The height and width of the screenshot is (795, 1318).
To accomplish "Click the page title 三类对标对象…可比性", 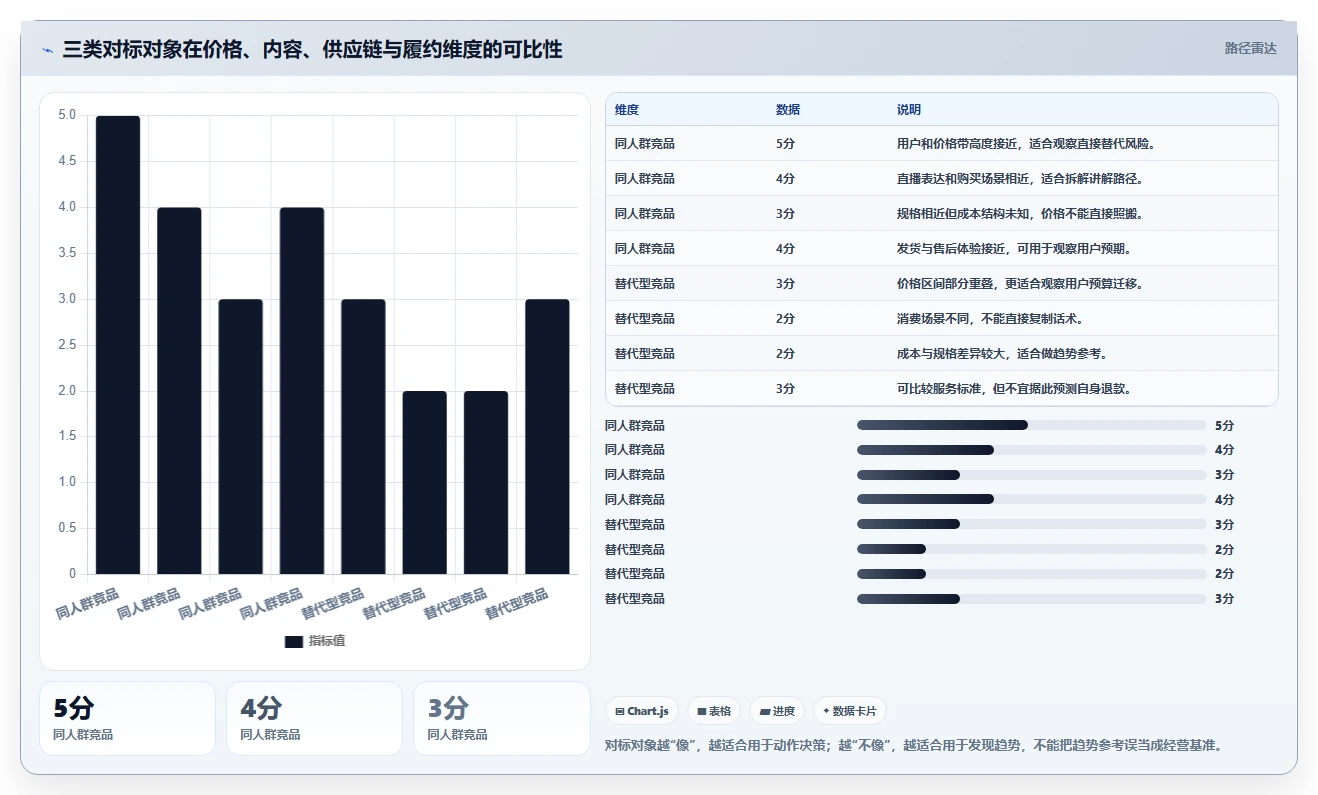I will (x=312, y=49).
